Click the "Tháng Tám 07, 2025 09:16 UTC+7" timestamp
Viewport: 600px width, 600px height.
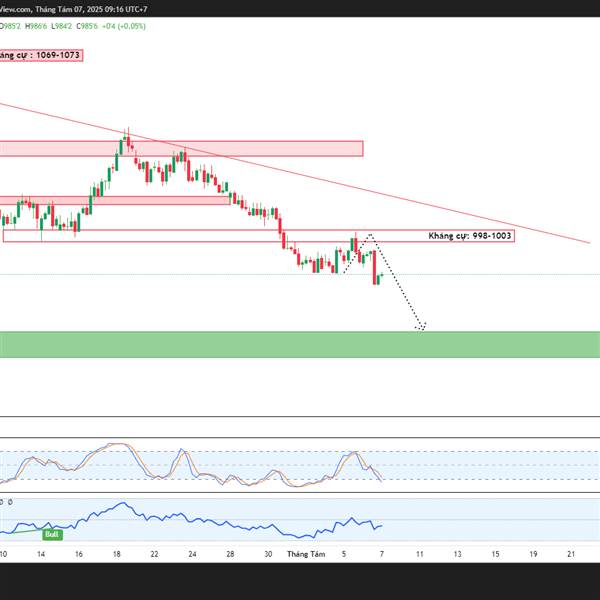(91, 9)
